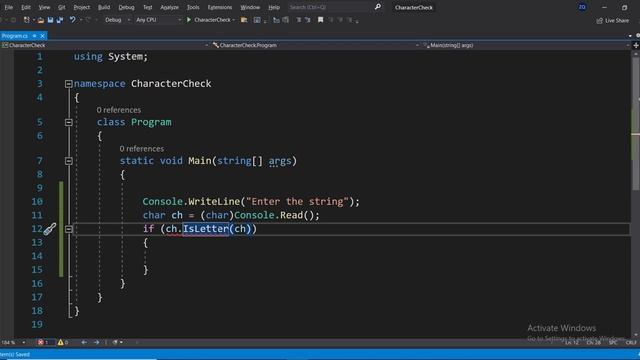Image resolution: width=640 pixels, height=360 pixels.
Task: Click line number 12 in the margin
Action: (x=37, y=229)
